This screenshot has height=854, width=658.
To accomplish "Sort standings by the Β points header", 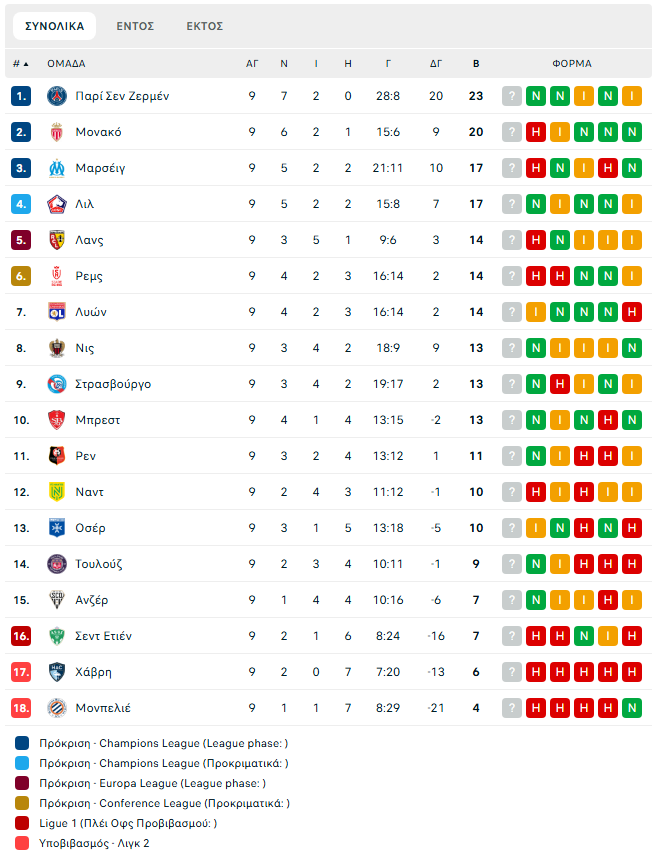I will [476, 63].
